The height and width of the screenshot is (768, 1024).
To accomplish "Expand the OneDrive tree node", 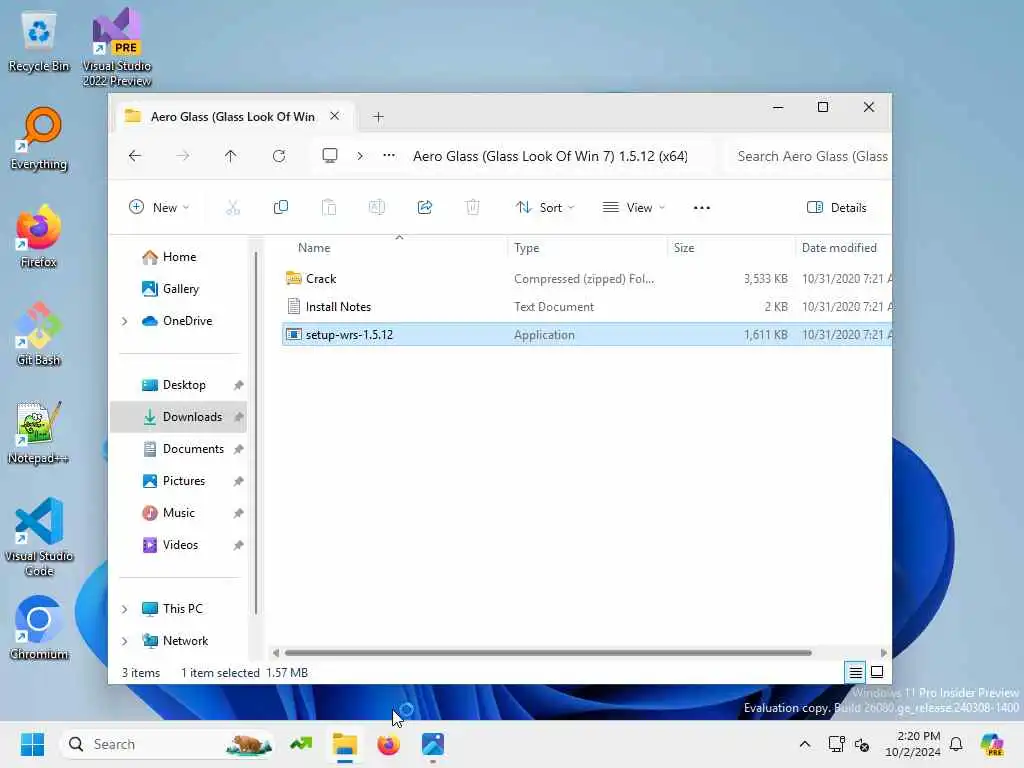I will click(x=124, y=321).
